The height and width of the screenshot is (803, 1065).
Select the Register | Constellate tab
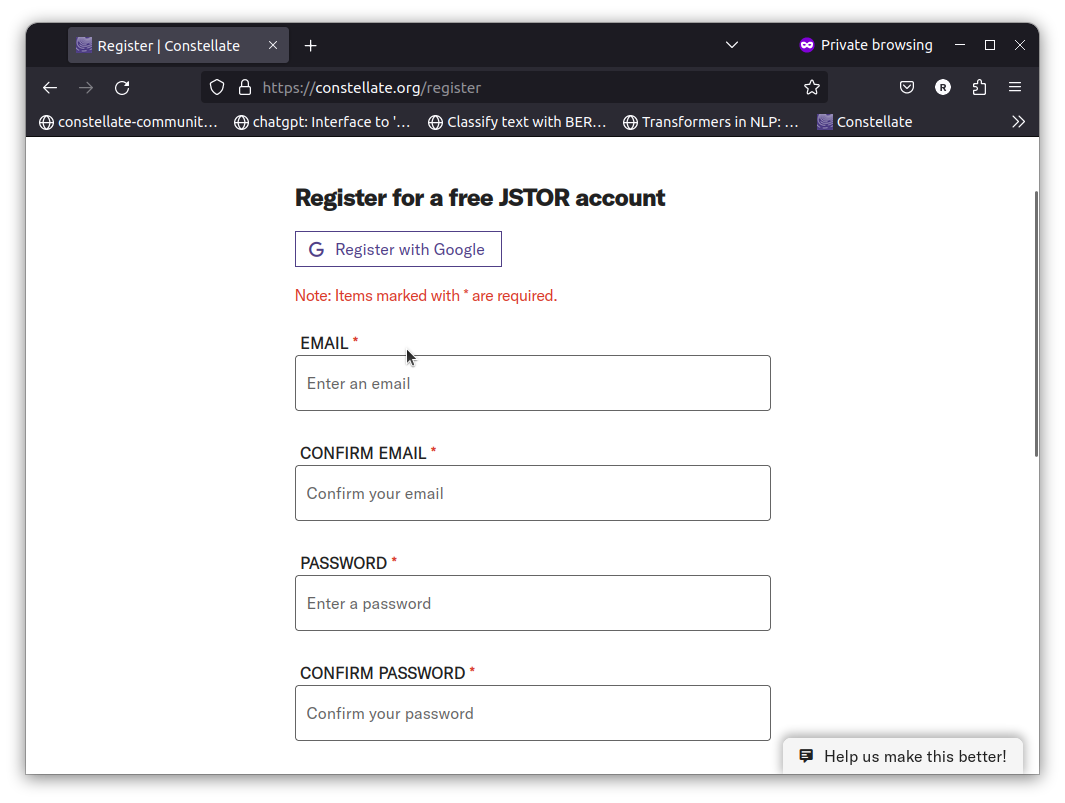point(178,46)
